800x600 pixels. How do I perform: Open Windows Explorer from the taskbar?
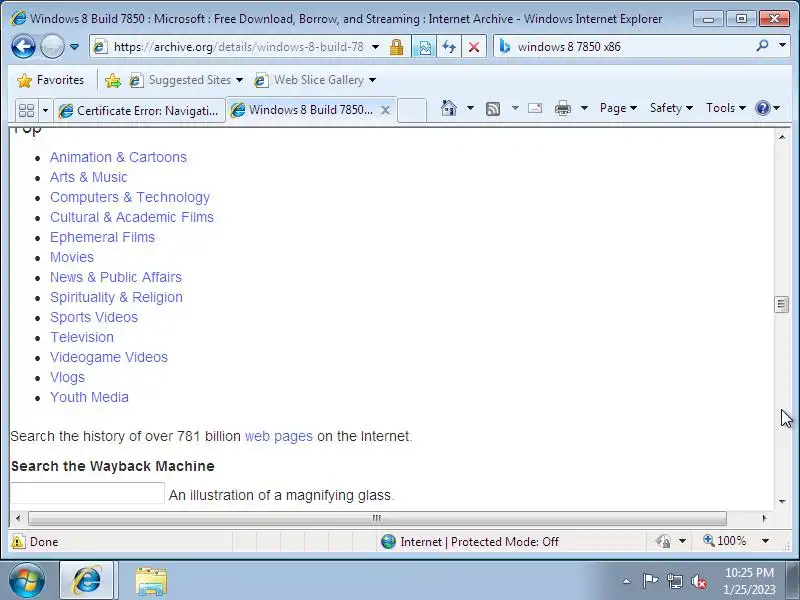[151, 582]
